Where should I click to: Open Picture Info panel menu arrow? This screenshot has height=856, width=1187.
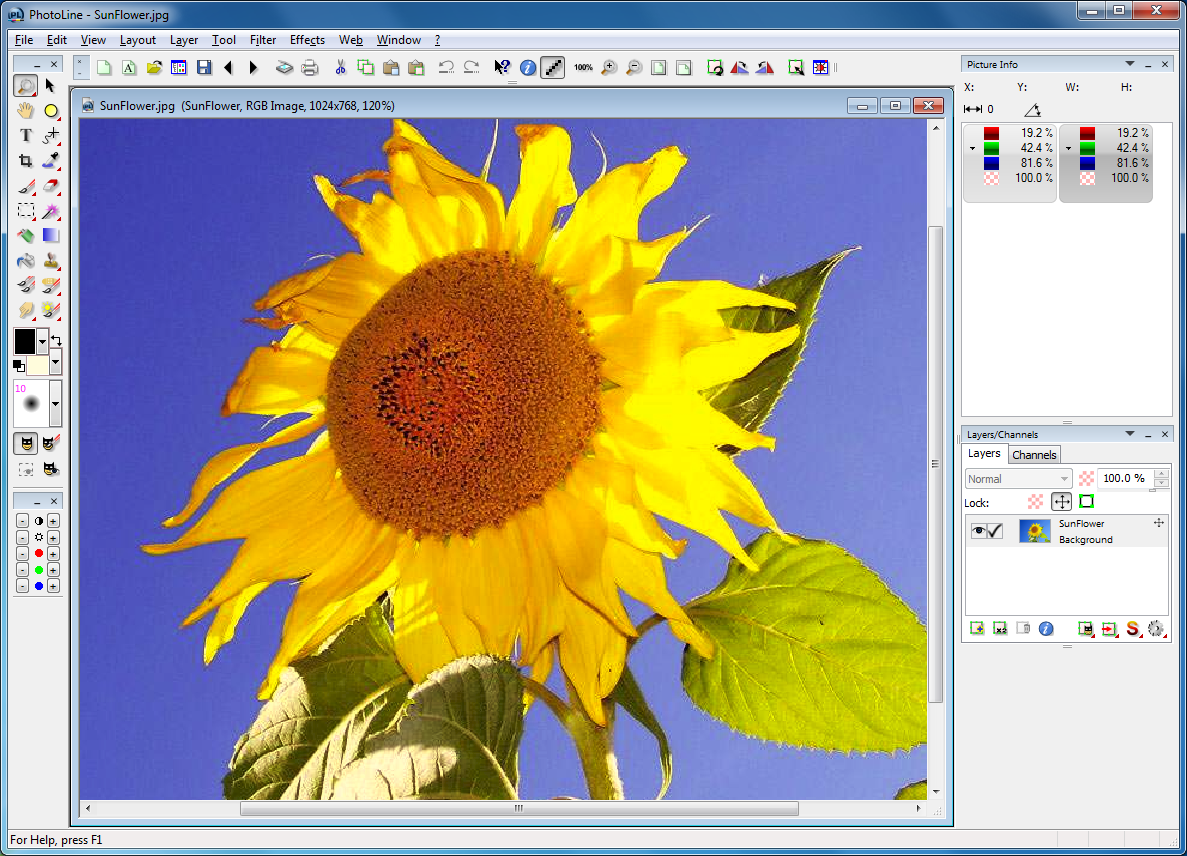1129,64
